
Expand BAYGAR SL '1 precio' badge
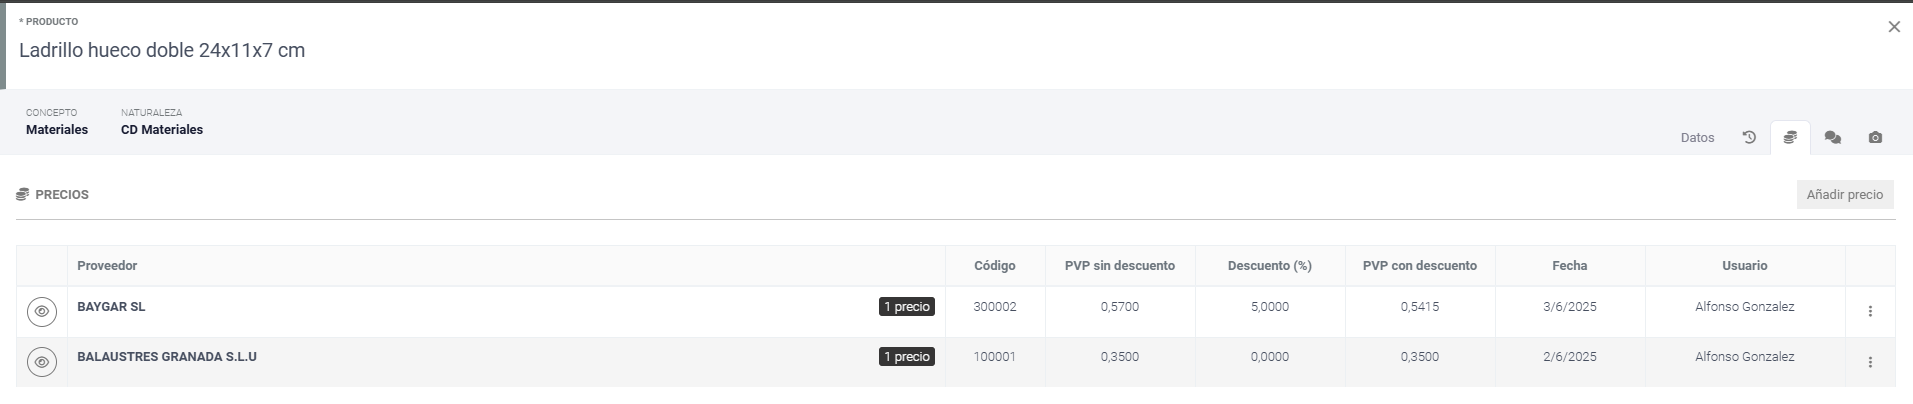(906, 307)
